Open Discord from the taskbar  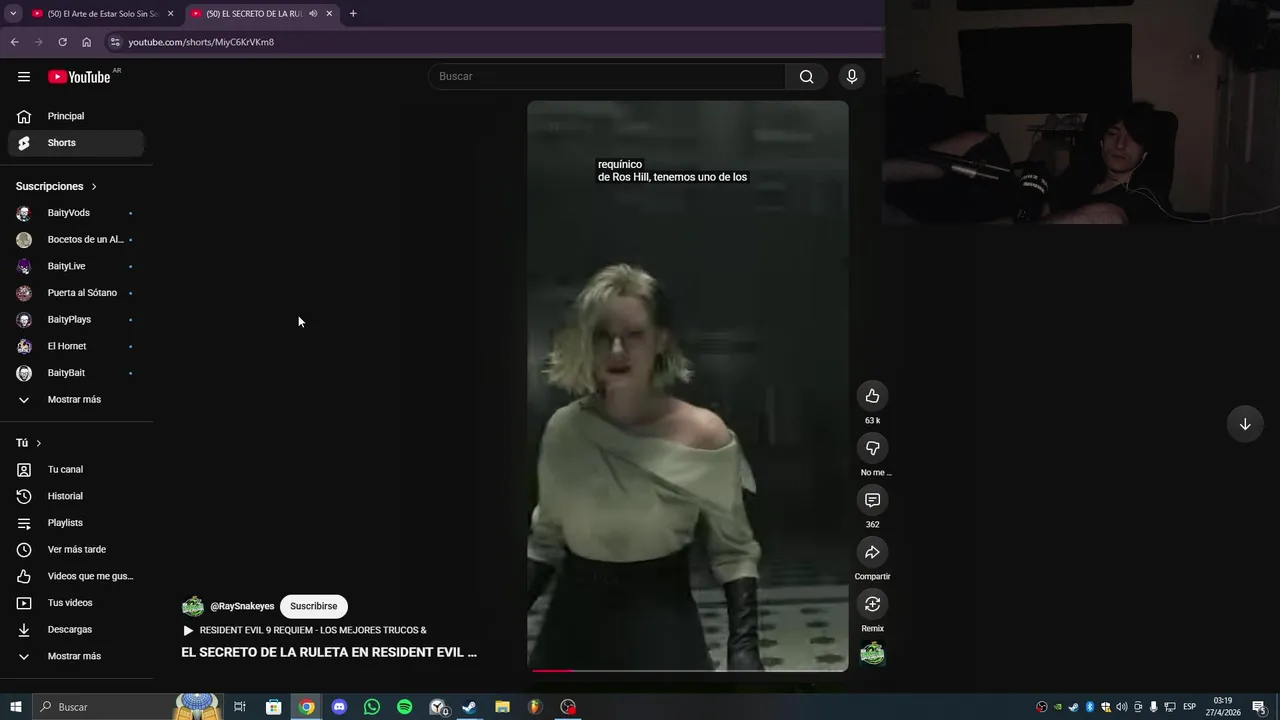339,707
